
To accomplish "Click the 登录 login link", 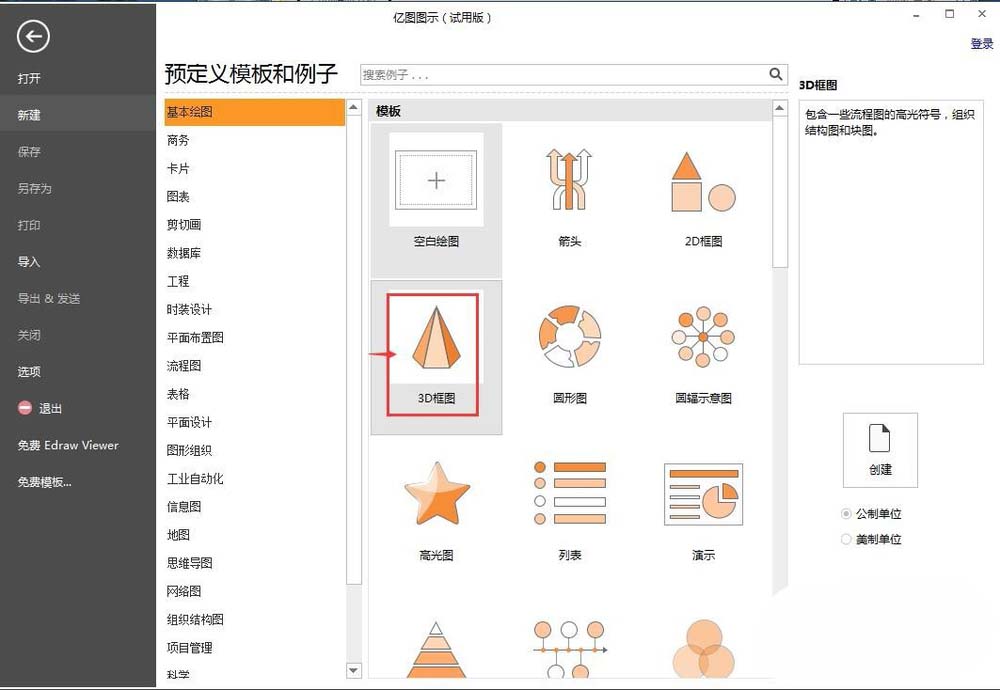I will click(x=982, y=43).
